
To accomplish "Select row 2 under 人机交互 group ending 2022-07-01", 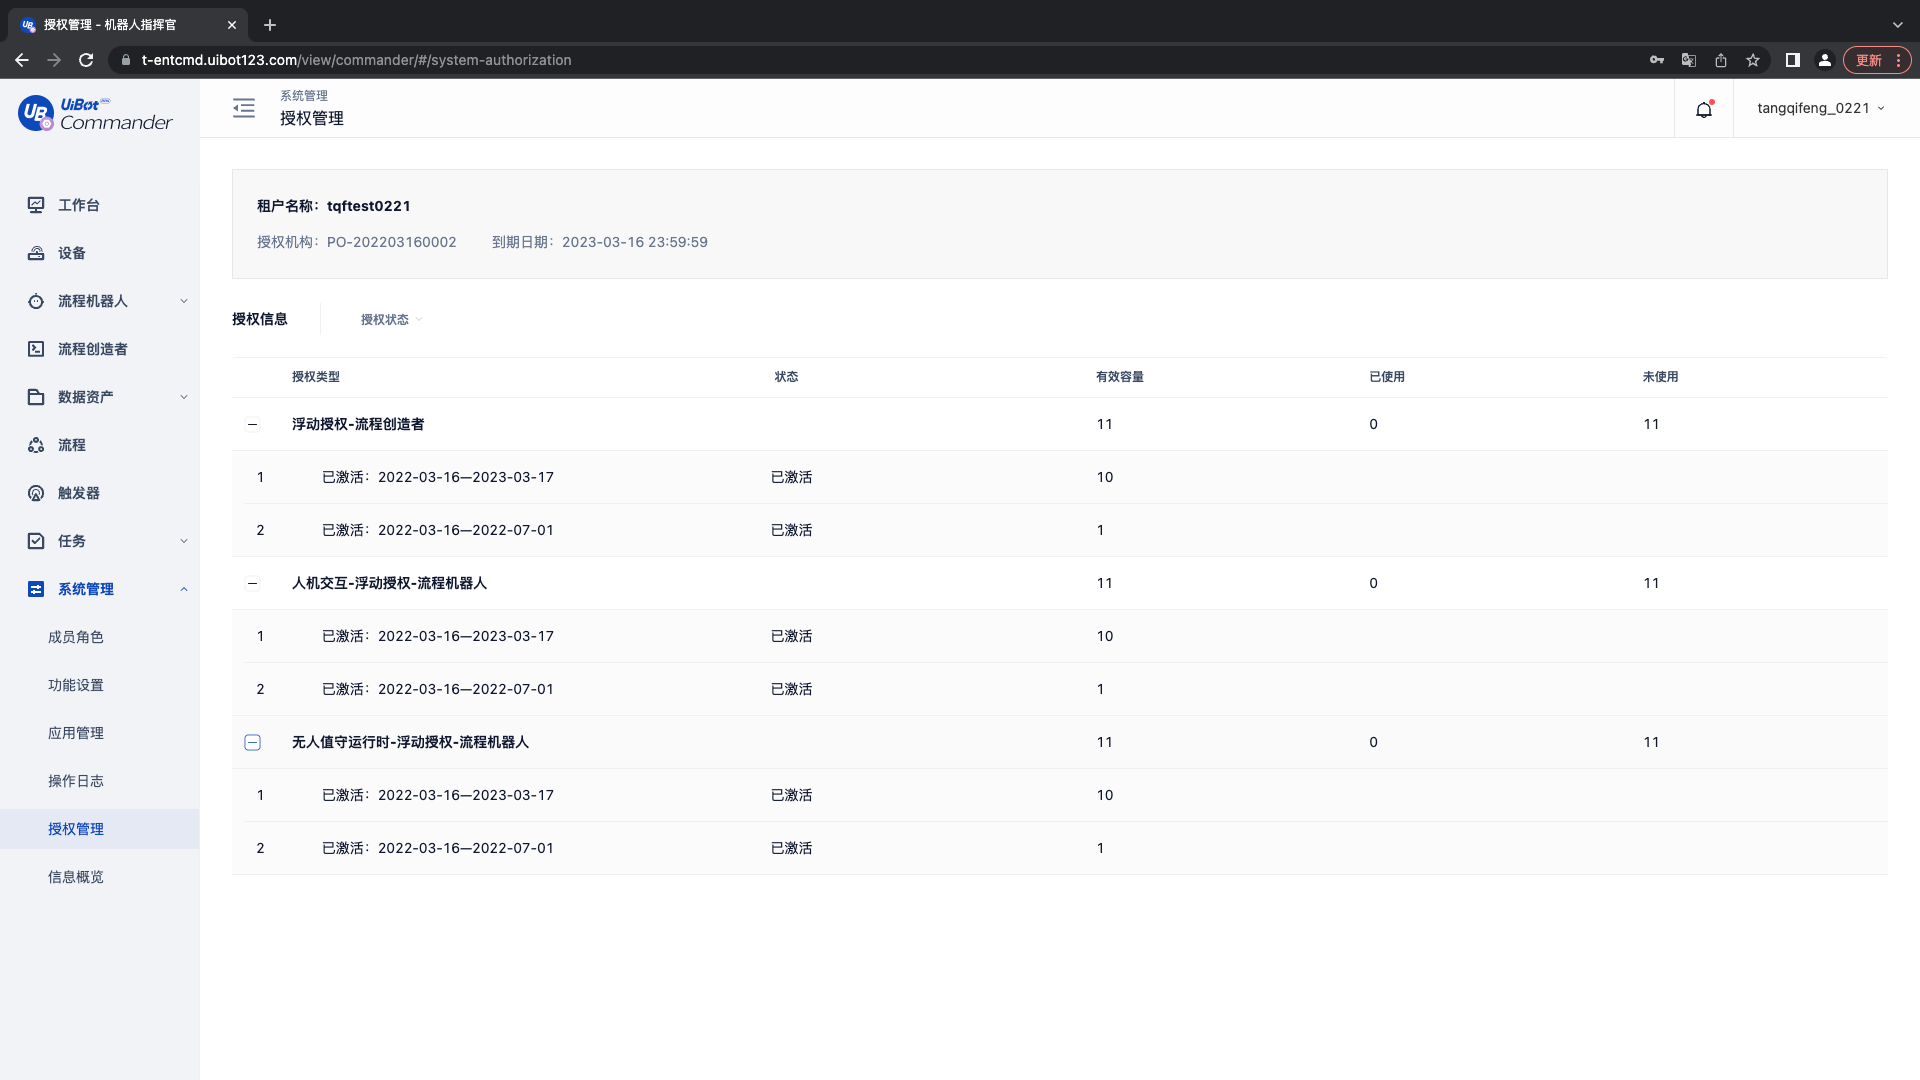I will (x=1060, y=689).
